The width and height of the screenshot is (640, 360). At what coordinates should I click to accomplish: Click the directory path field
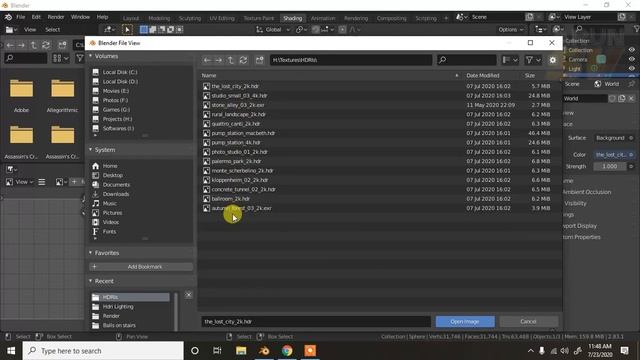(x=351, y=60)
